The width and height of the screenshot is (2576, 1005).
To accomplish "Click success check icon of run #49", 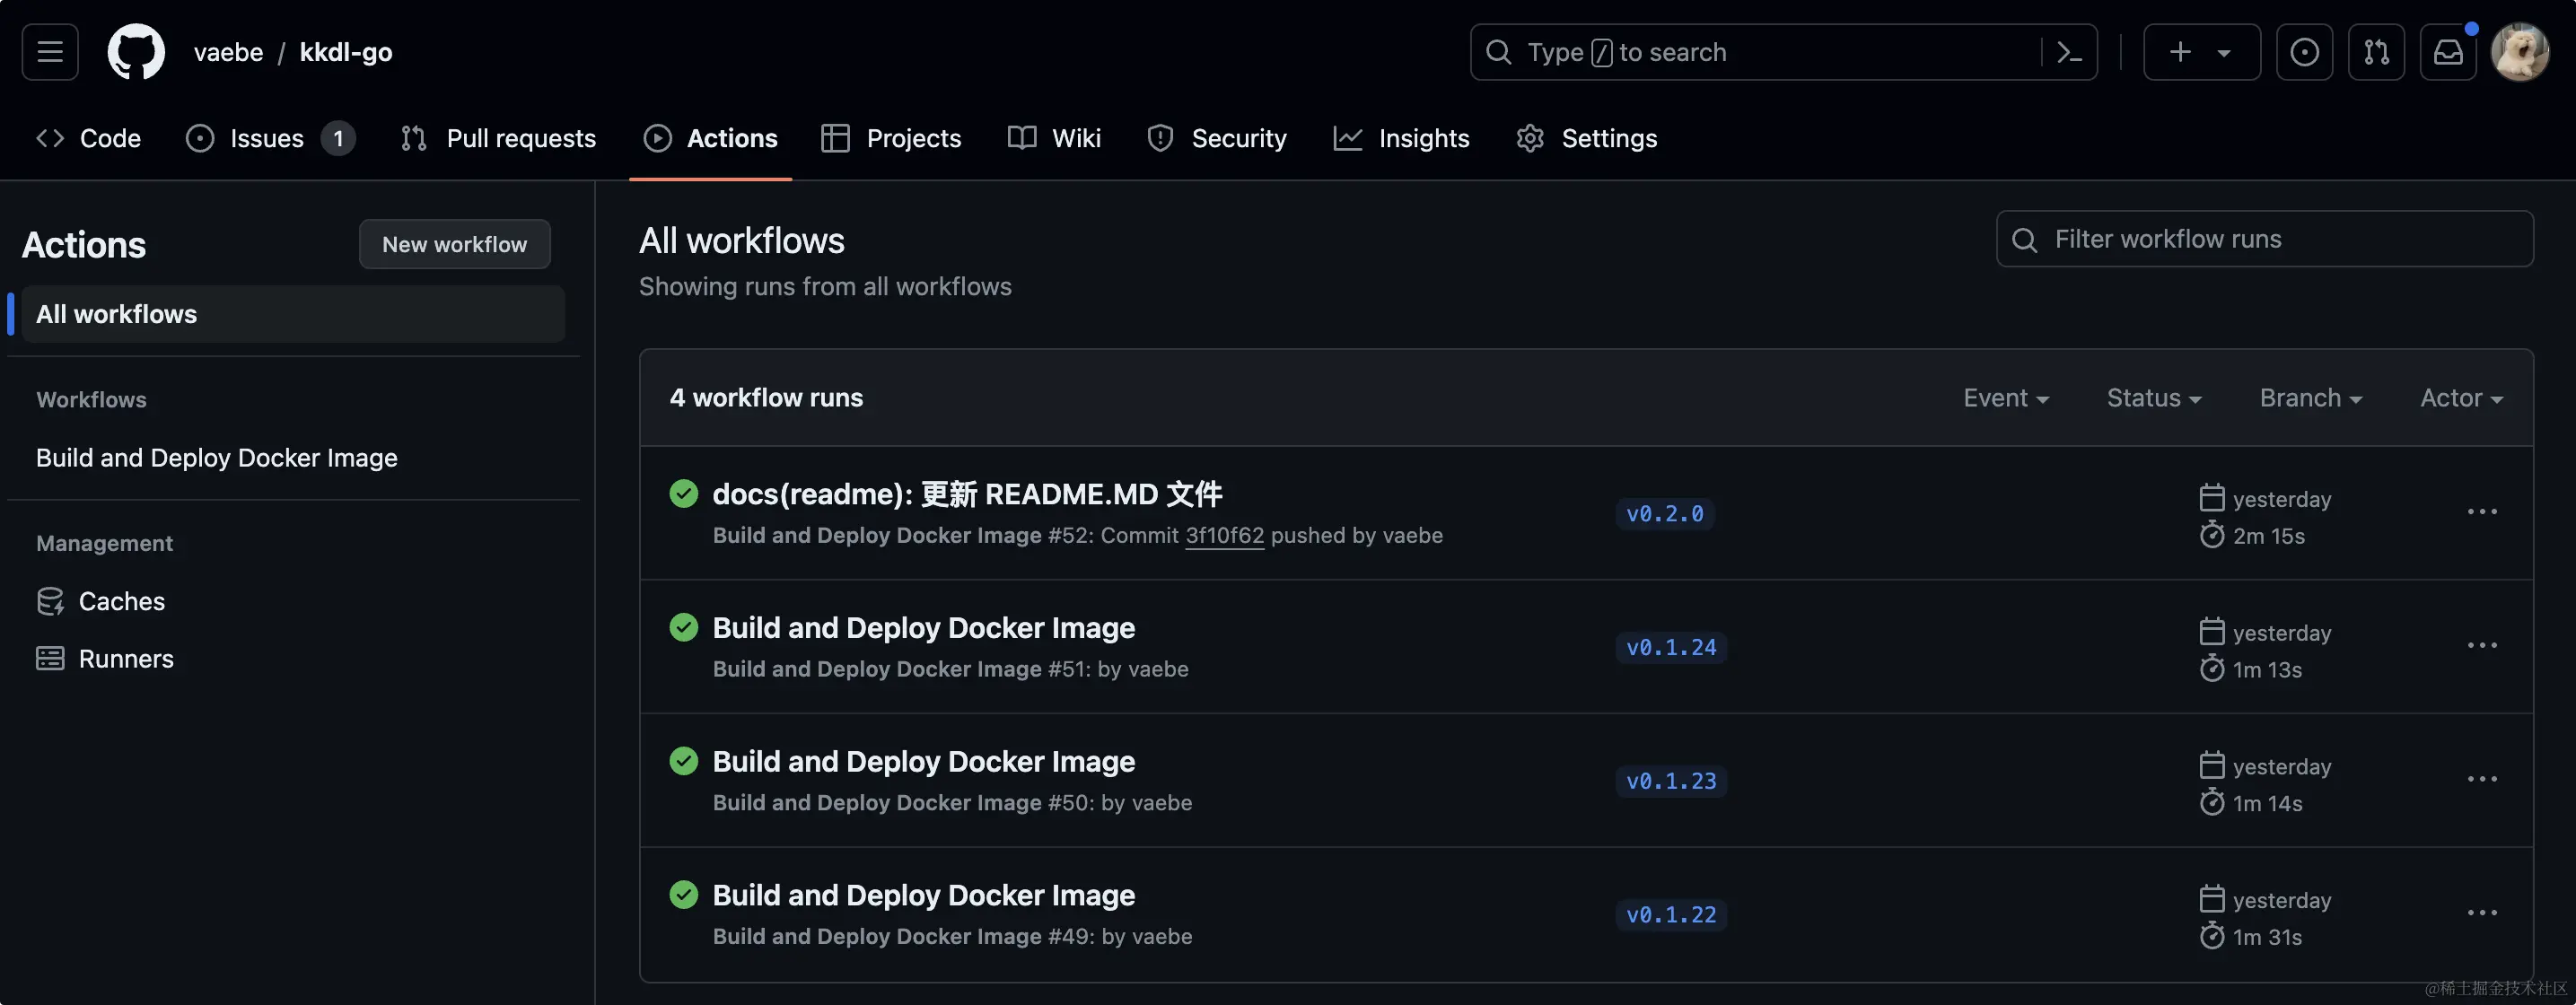I will tap(684, 895).
